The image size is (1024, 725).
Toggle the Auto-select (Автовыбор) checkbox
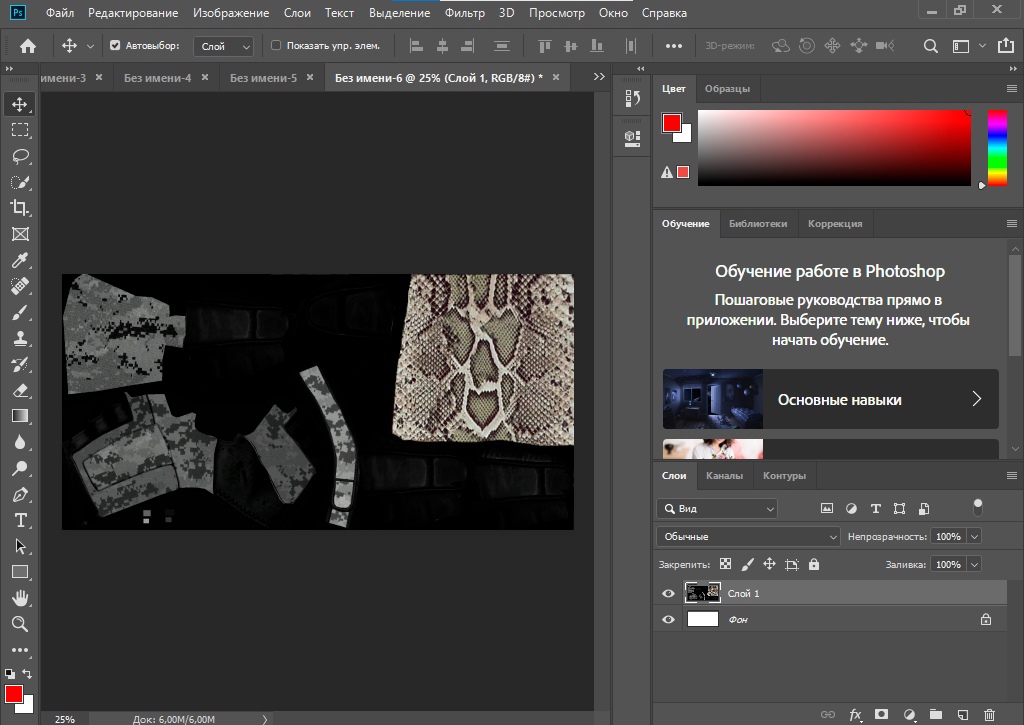[x=115, y=46]
